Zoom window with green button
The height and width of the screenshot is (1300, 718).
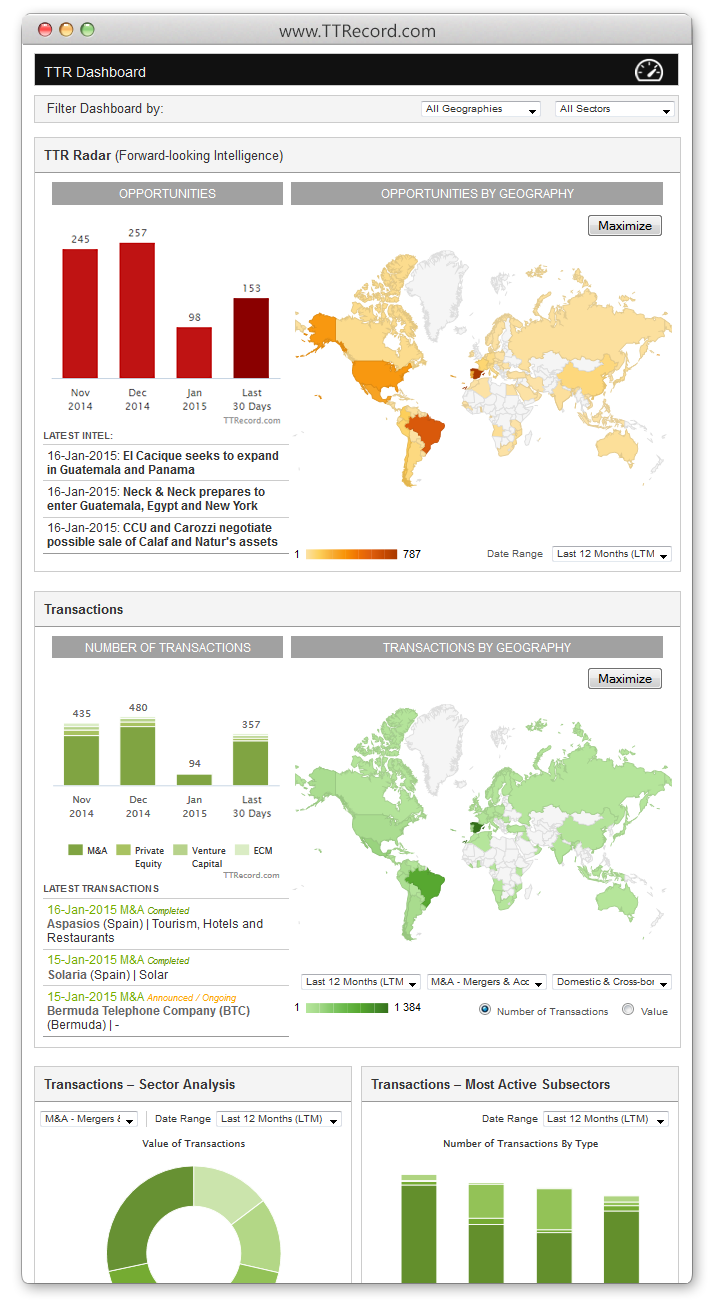coord(87,30)
